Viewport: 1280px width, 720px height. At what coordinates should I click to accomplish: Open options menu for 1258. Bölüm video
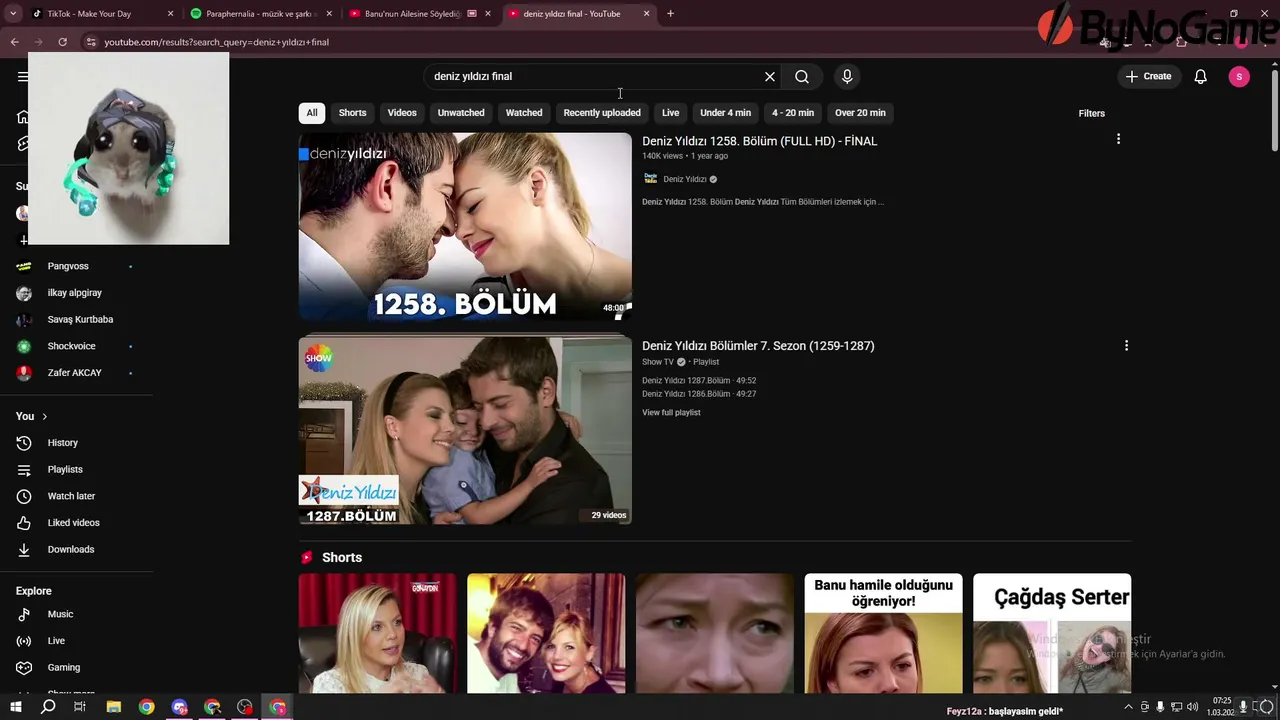1118,139
